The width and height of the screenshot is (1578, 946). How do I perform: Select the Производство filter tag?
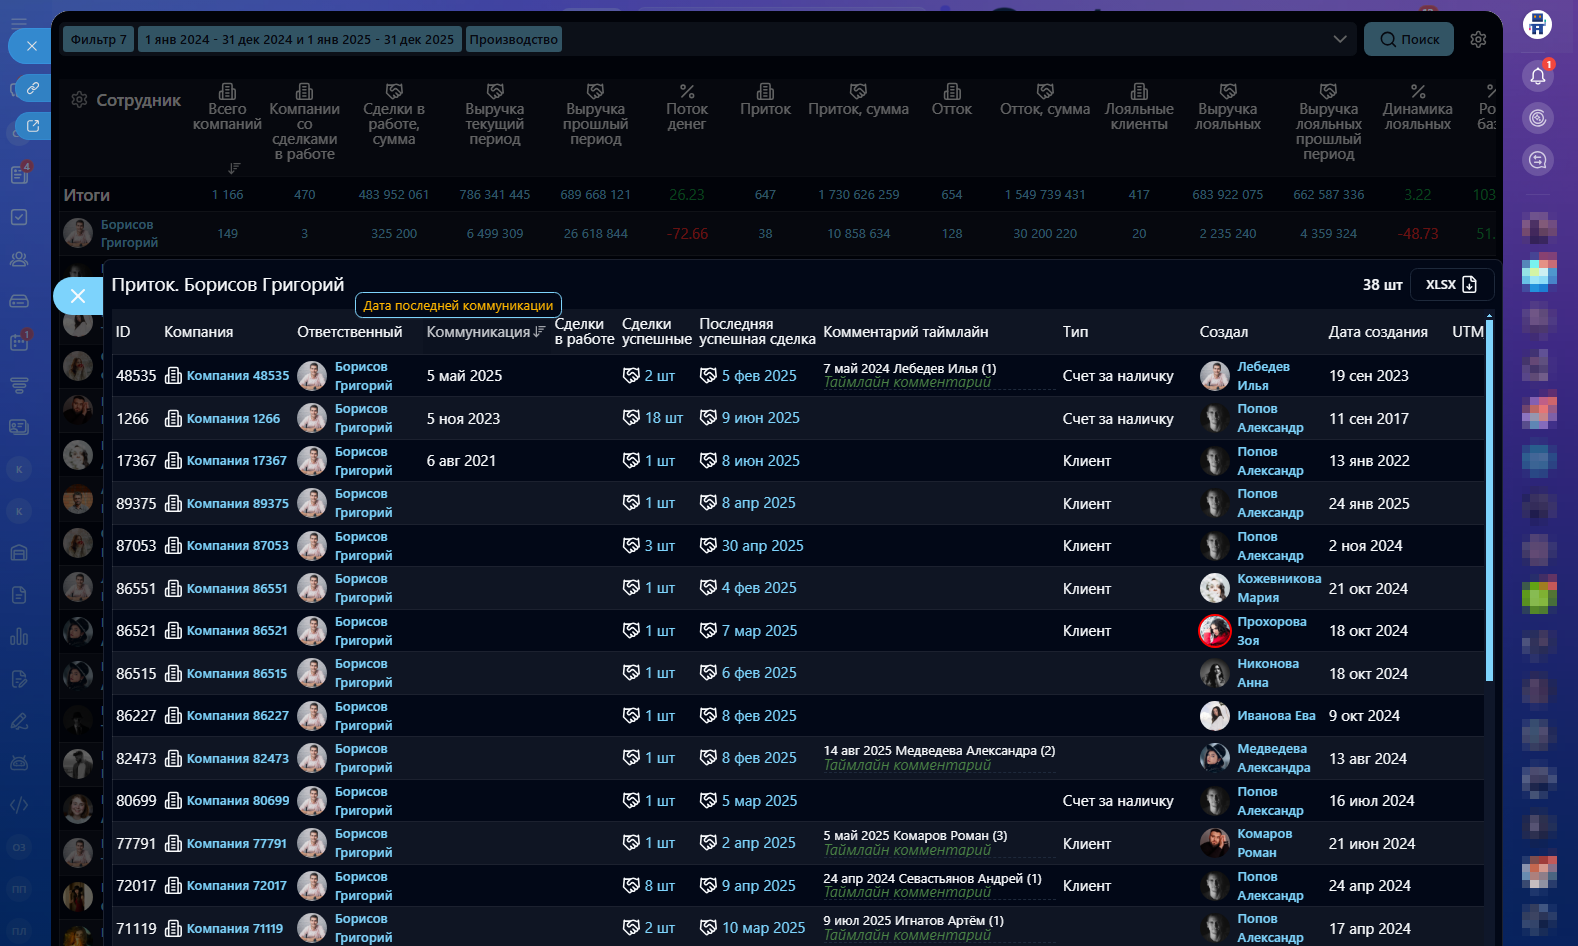[x=513, y=39]
